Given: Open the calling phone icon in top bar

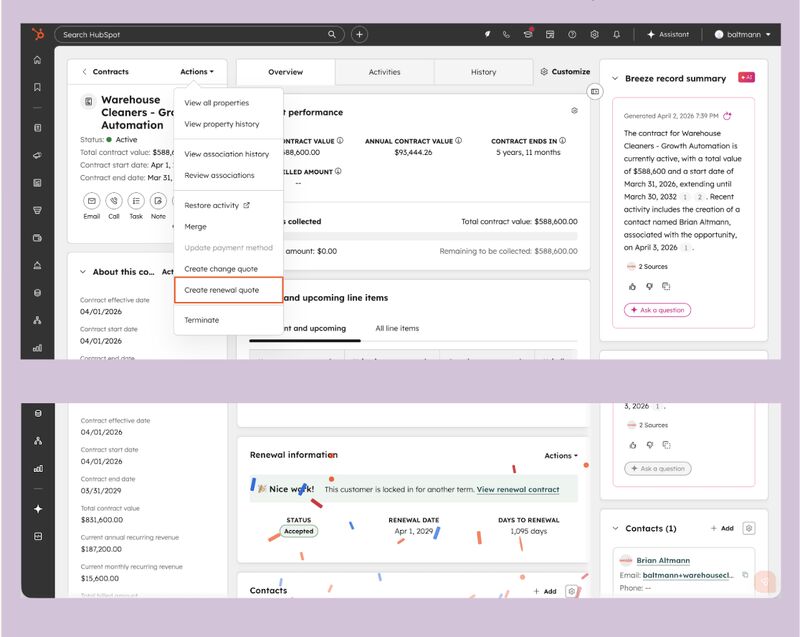Looking at the screenshot, I should tap(506, 34).
